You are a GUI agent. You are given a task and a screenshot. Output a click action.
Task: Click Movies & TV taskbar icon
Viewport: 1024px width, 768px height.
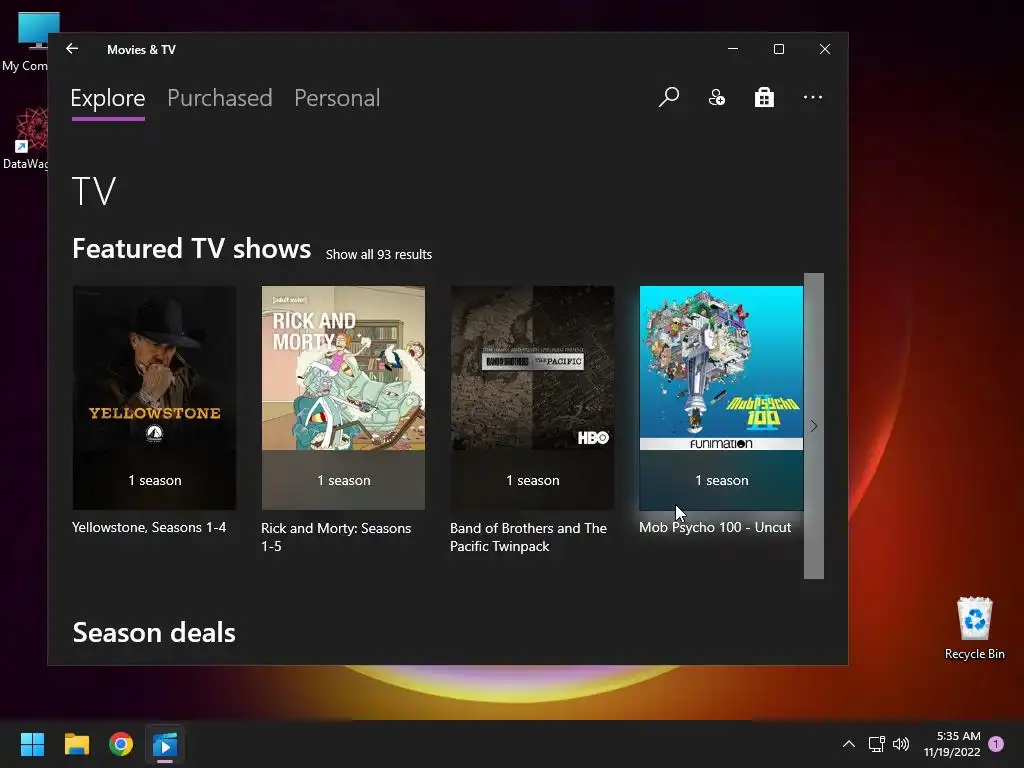pos(165,744)
